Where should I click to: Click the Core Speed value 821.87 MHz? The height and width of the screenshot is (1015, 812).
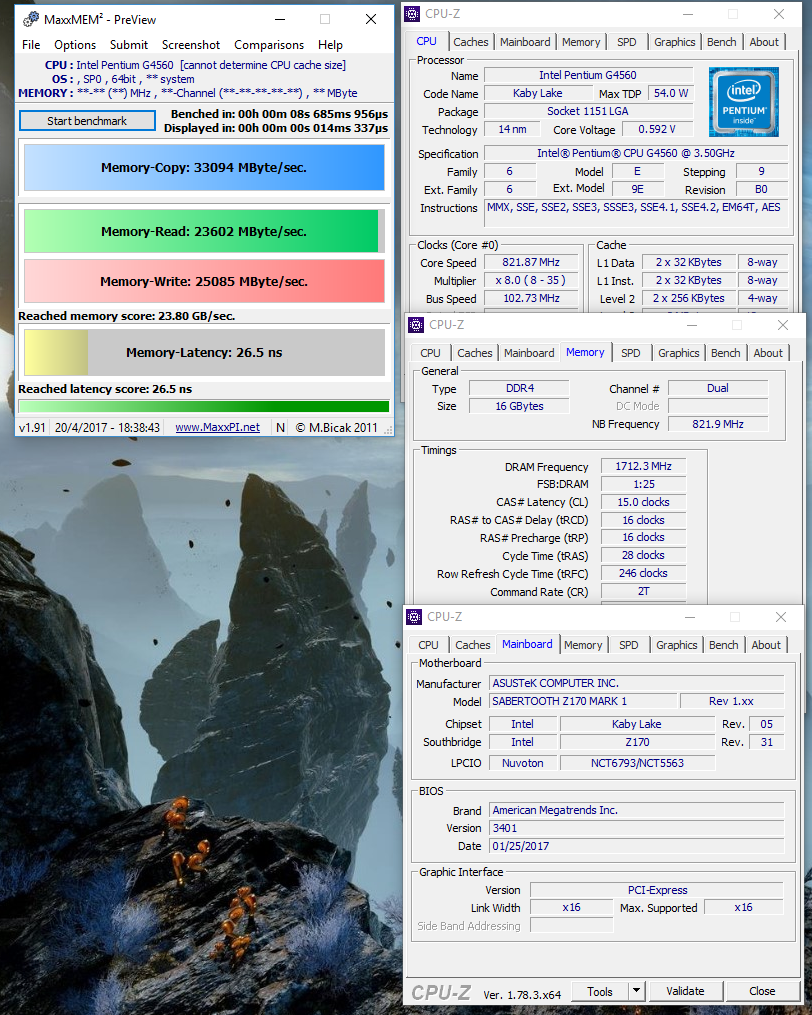531,262
